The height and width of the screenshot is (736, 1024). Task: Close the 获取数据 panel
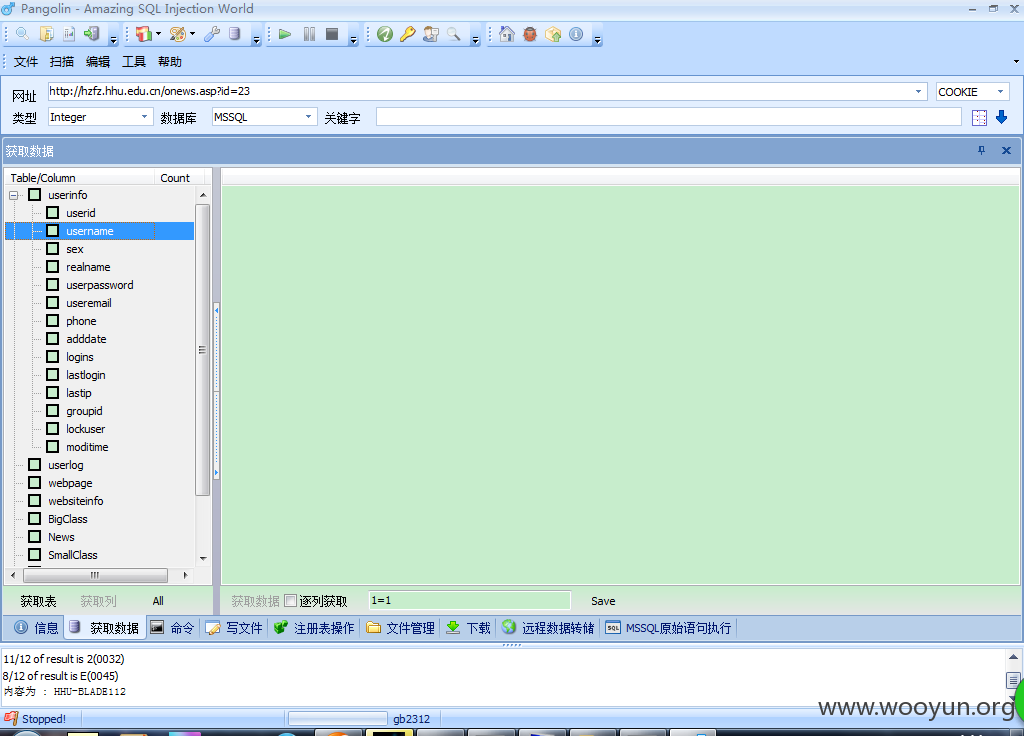tap(1006, 150)
